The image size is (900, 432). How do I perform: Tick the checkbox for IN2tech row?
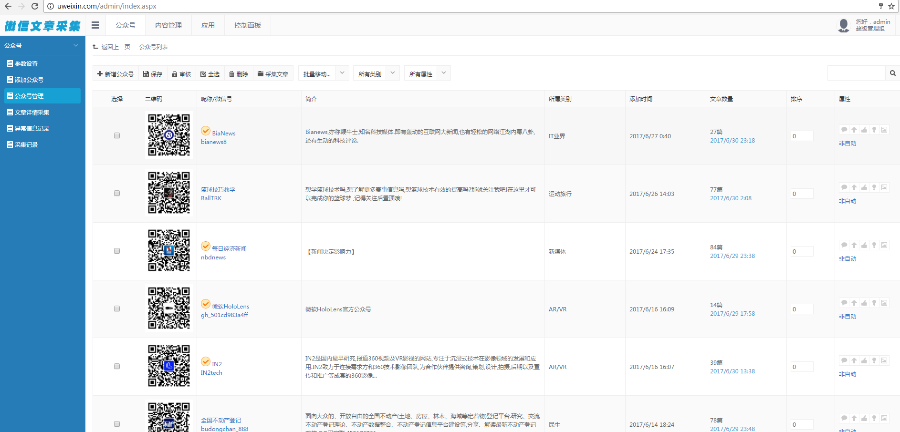coord(117,366)
